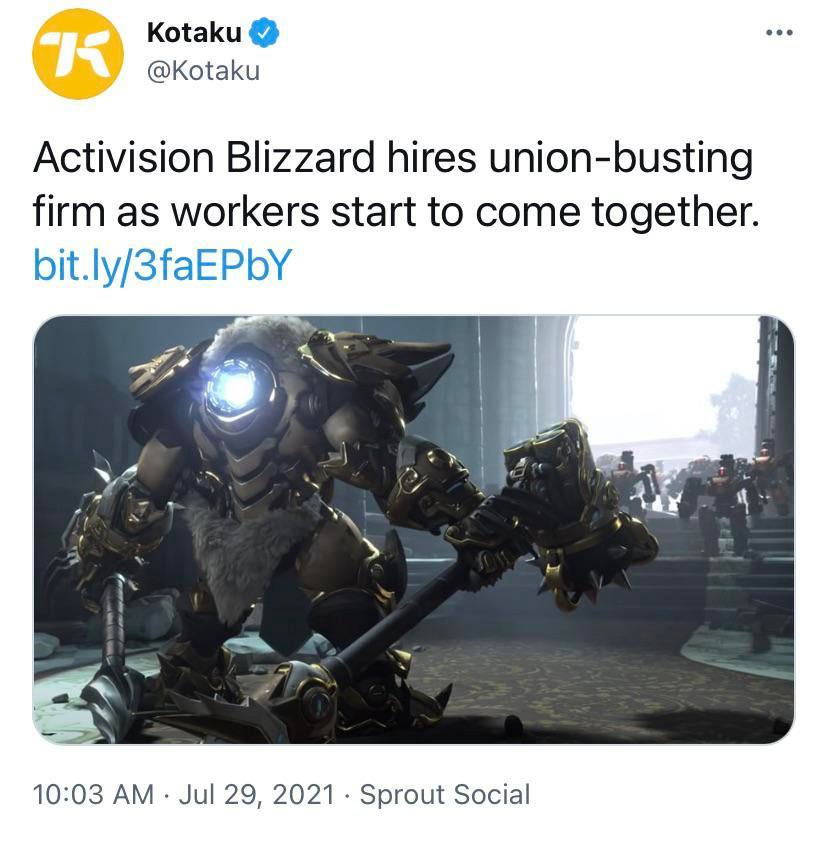Open the attached Overwatch image

click(x=413, y=530)
